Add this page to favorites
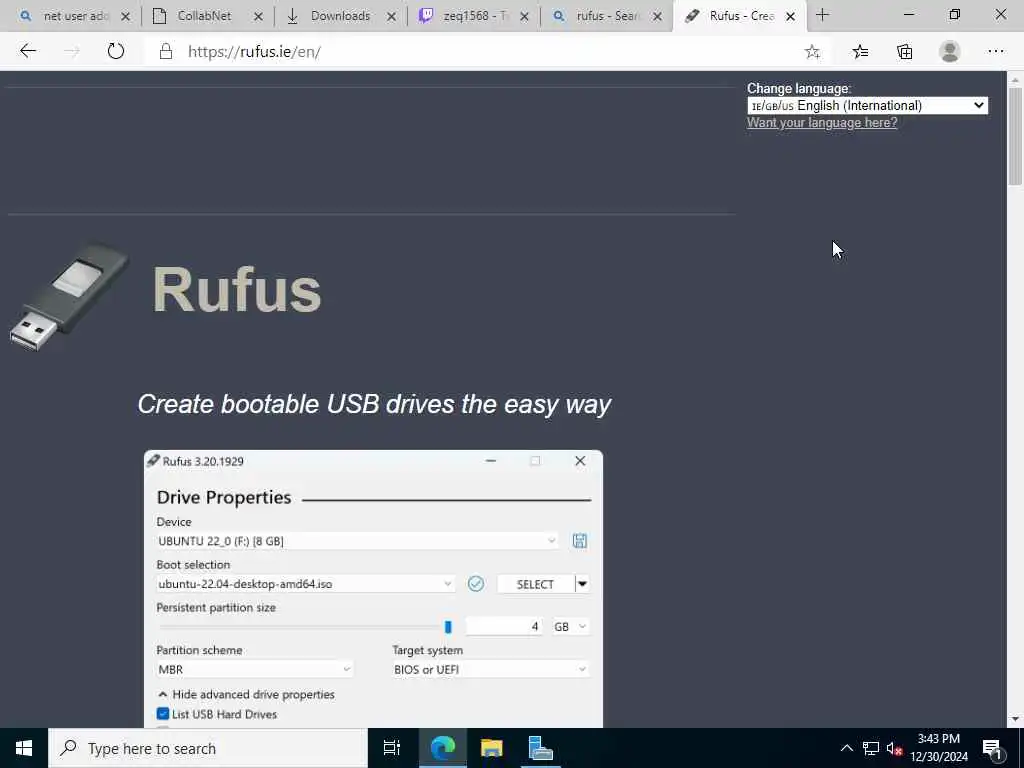Viewport: 1024px width, 768px height. tap(812, 52)
